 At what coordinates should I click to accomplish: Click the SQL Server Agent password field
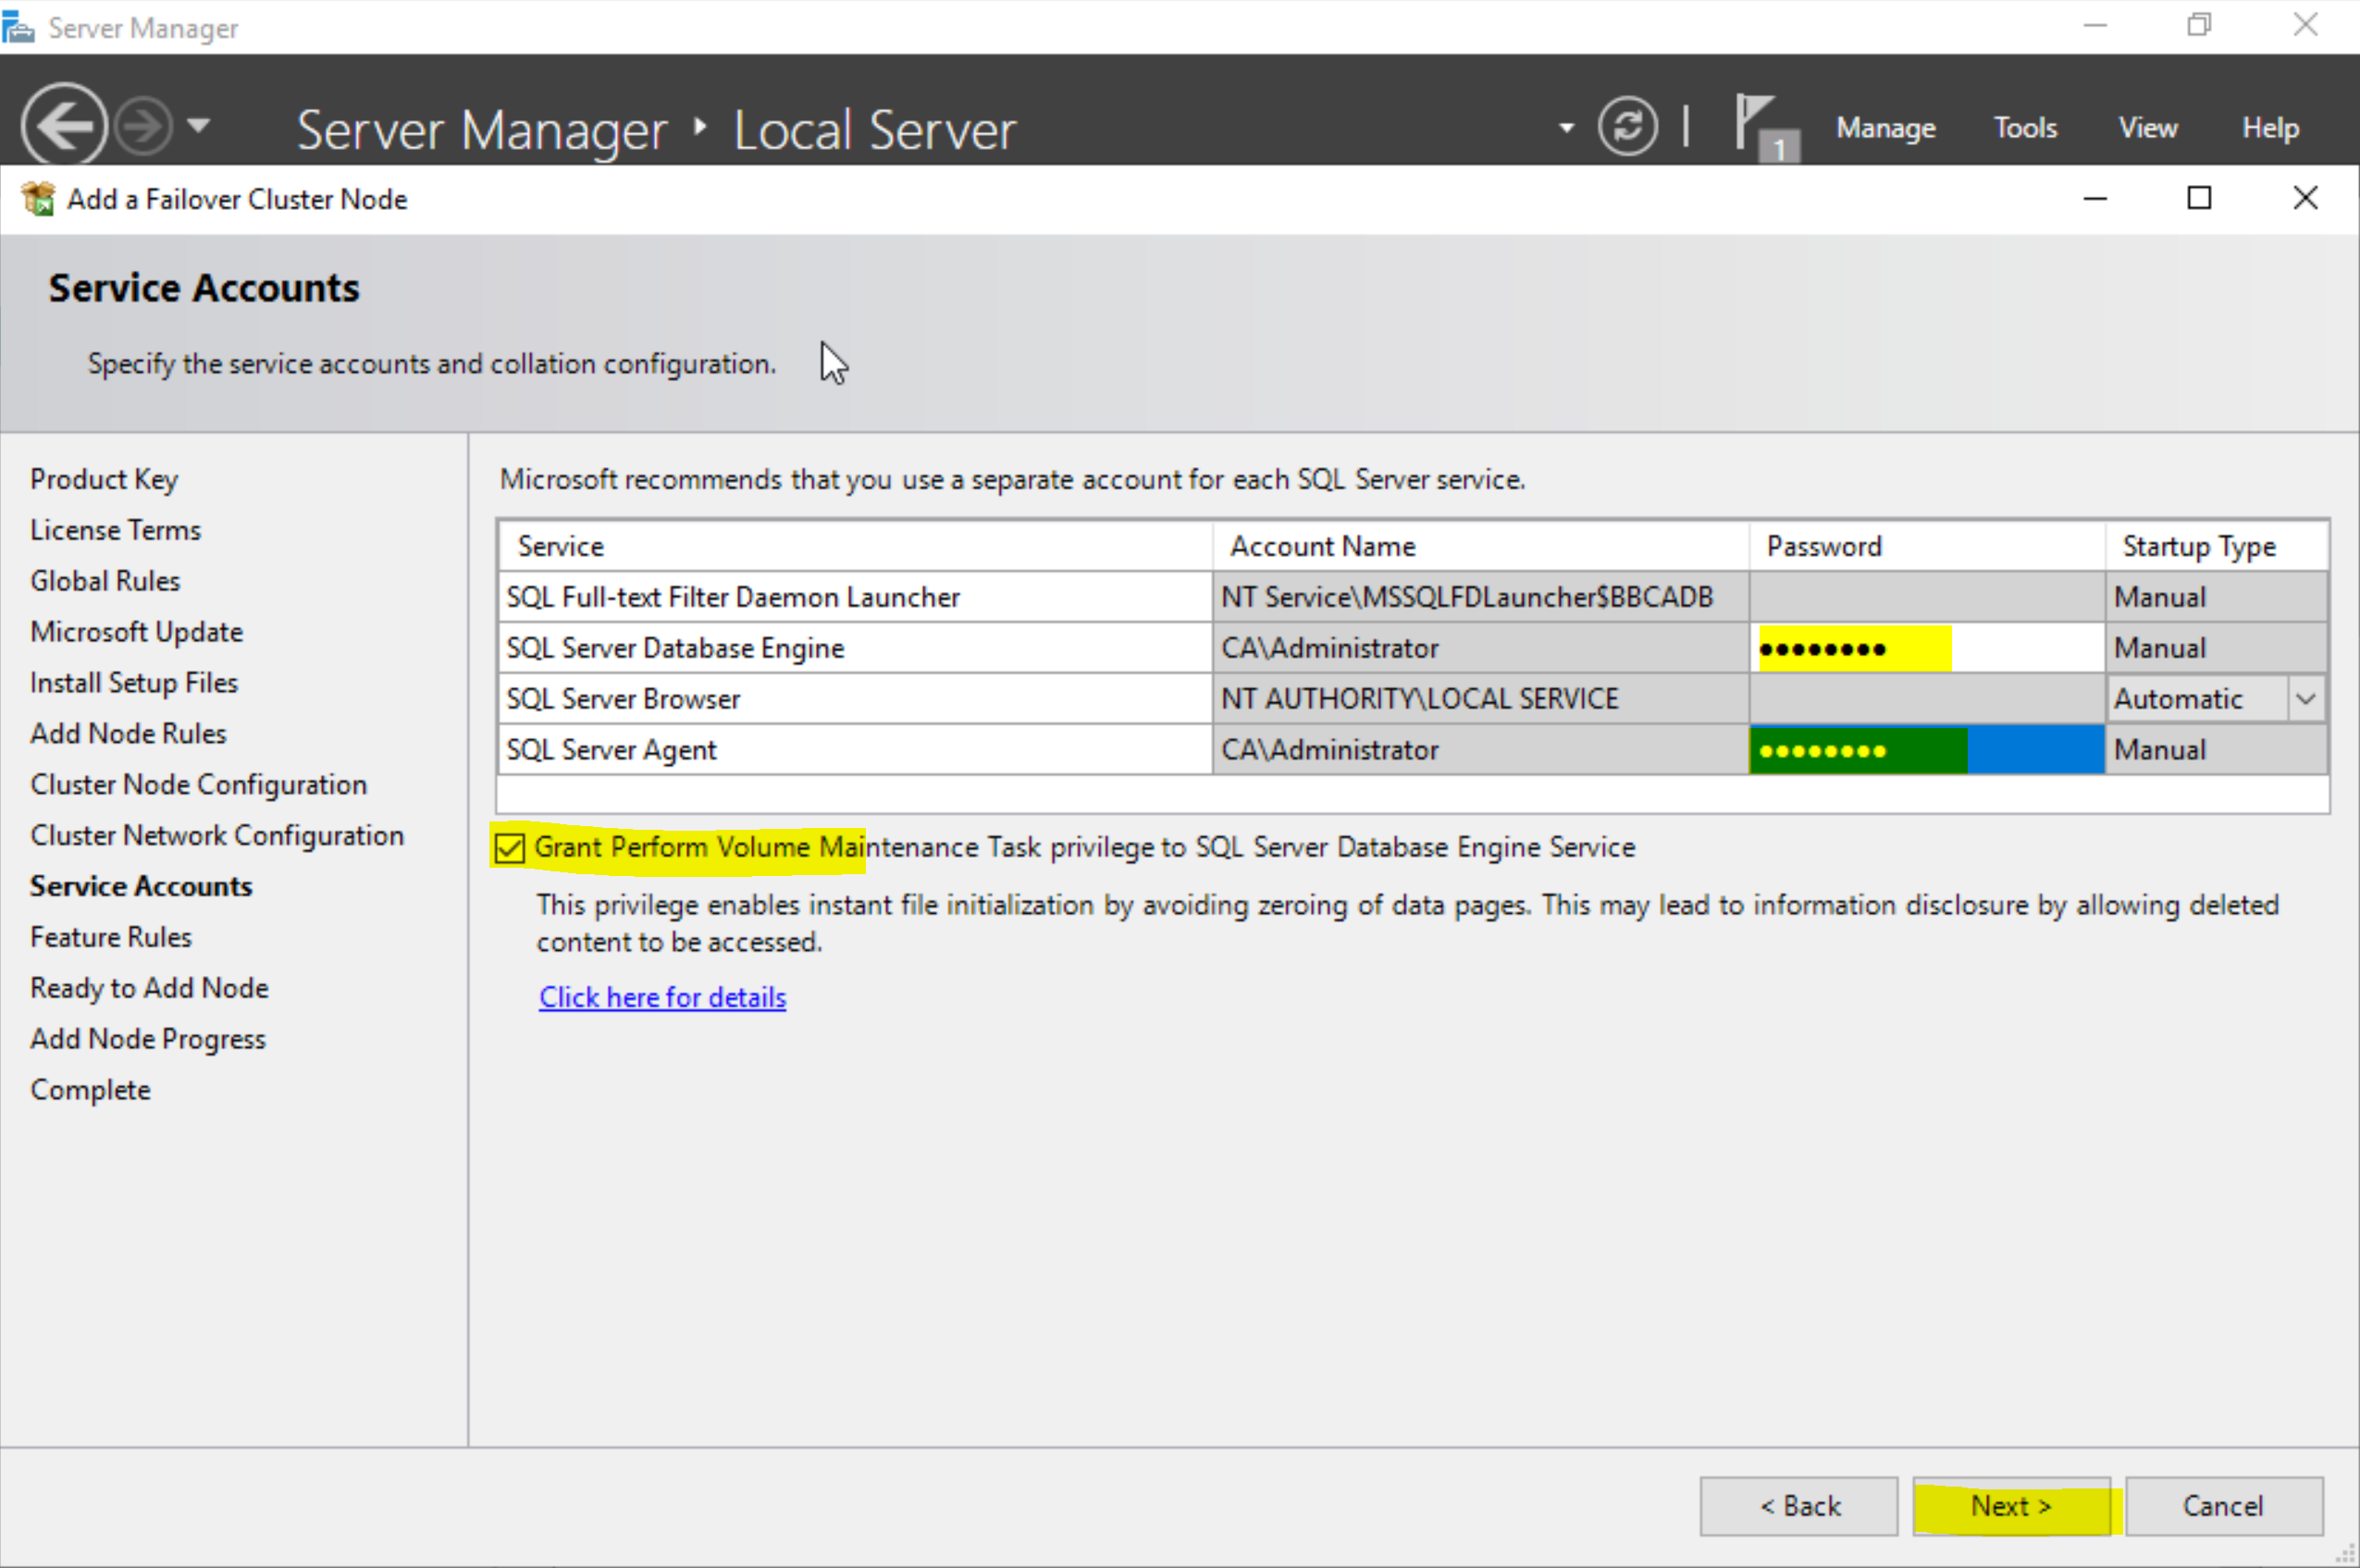click(1926, 750)
